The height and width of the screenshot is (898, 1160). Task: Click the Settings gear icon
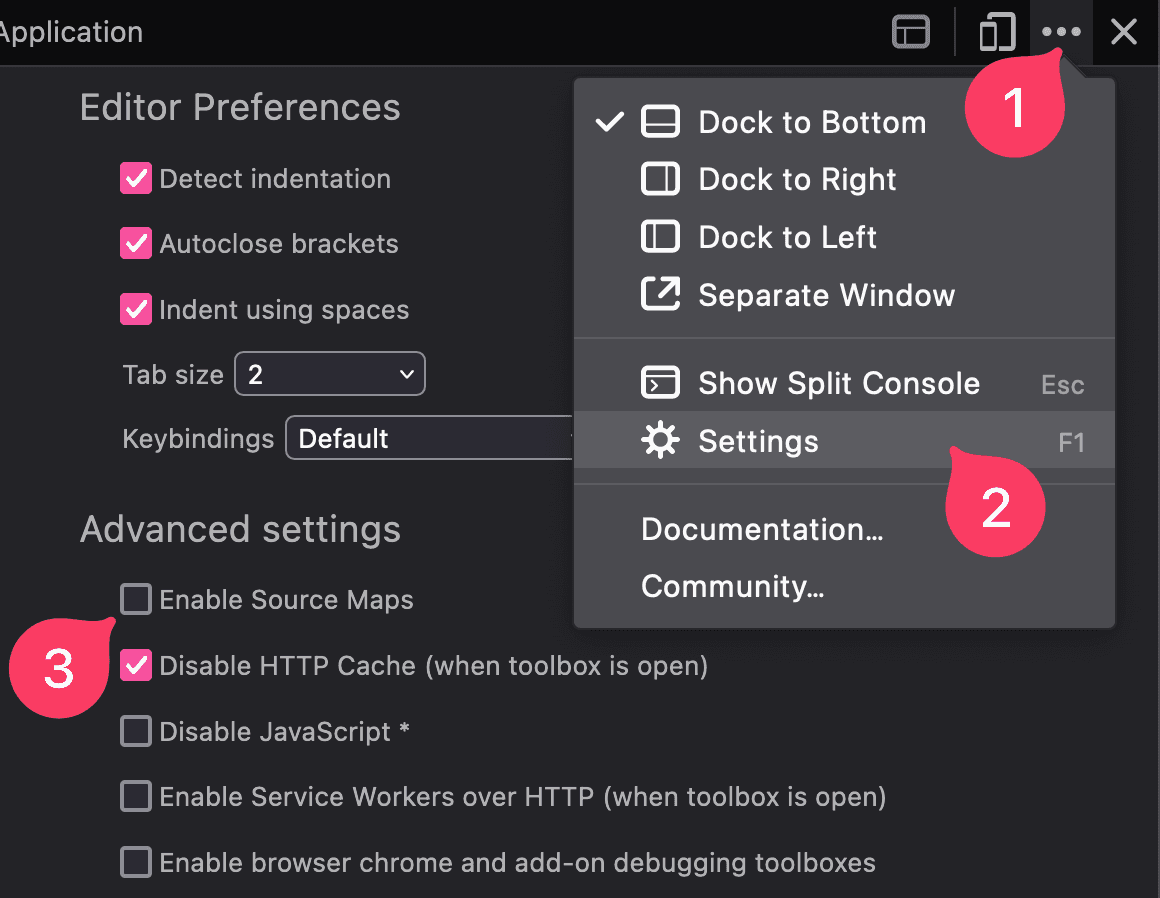[x=660, y=440]
